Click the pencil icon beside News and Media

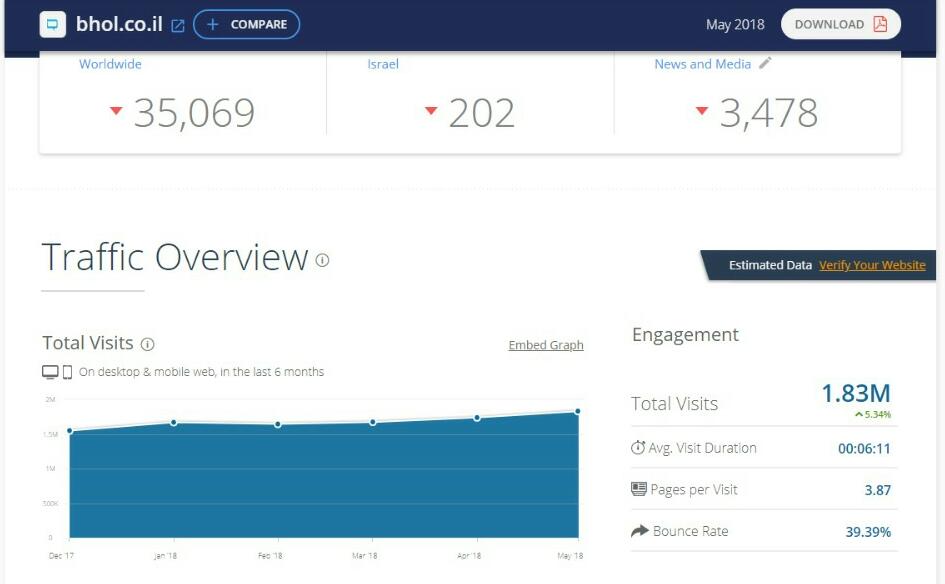pyautogui.click(x=765, y=63)
